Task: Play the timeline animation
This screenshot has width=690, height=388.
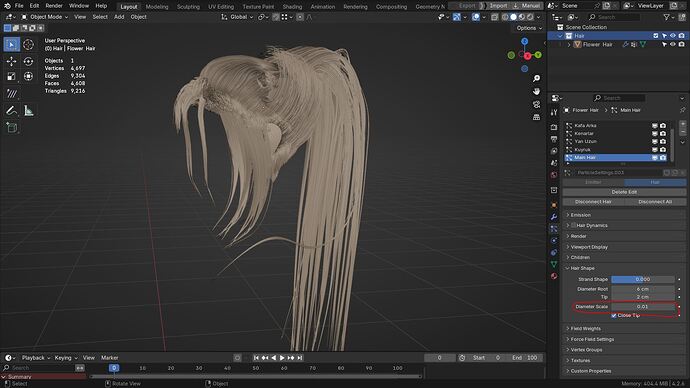Action: (x=282, y=358)
